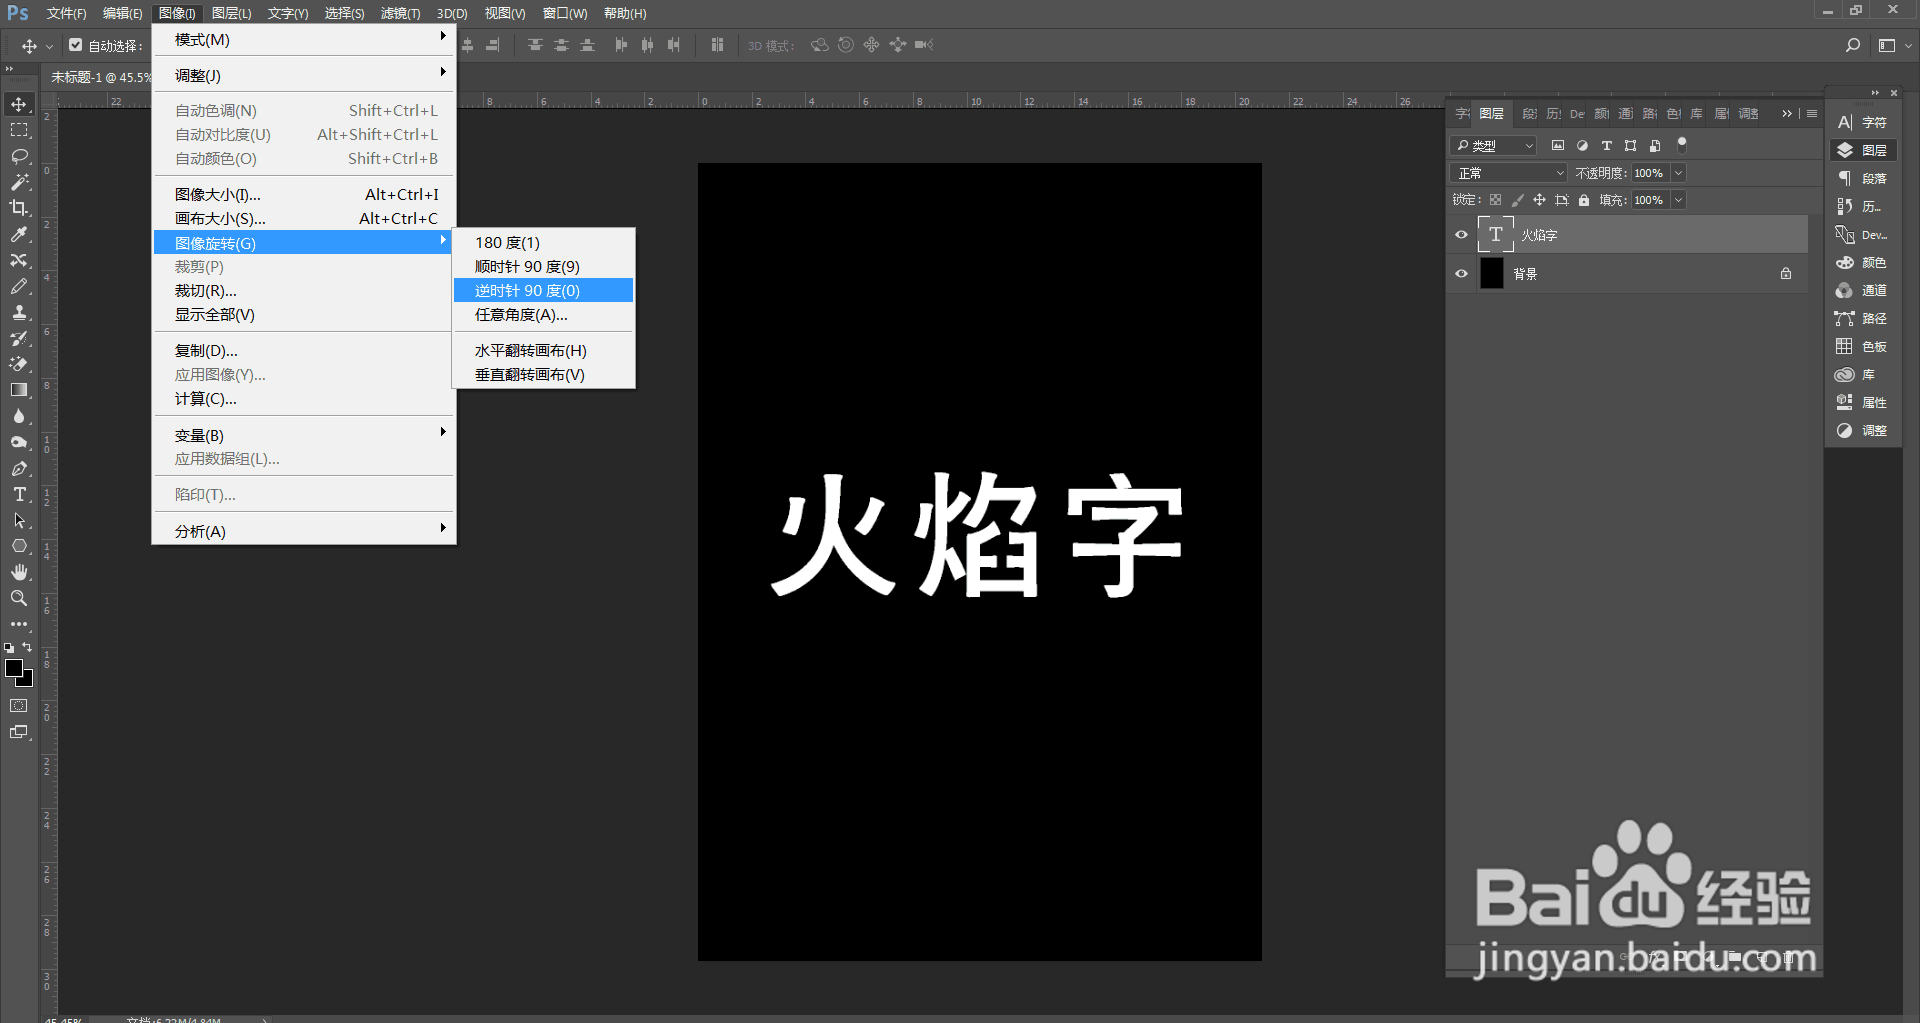Select 水平翻转画布 from the submenu
The image size is (1920, 1023).
pos(530,350)
